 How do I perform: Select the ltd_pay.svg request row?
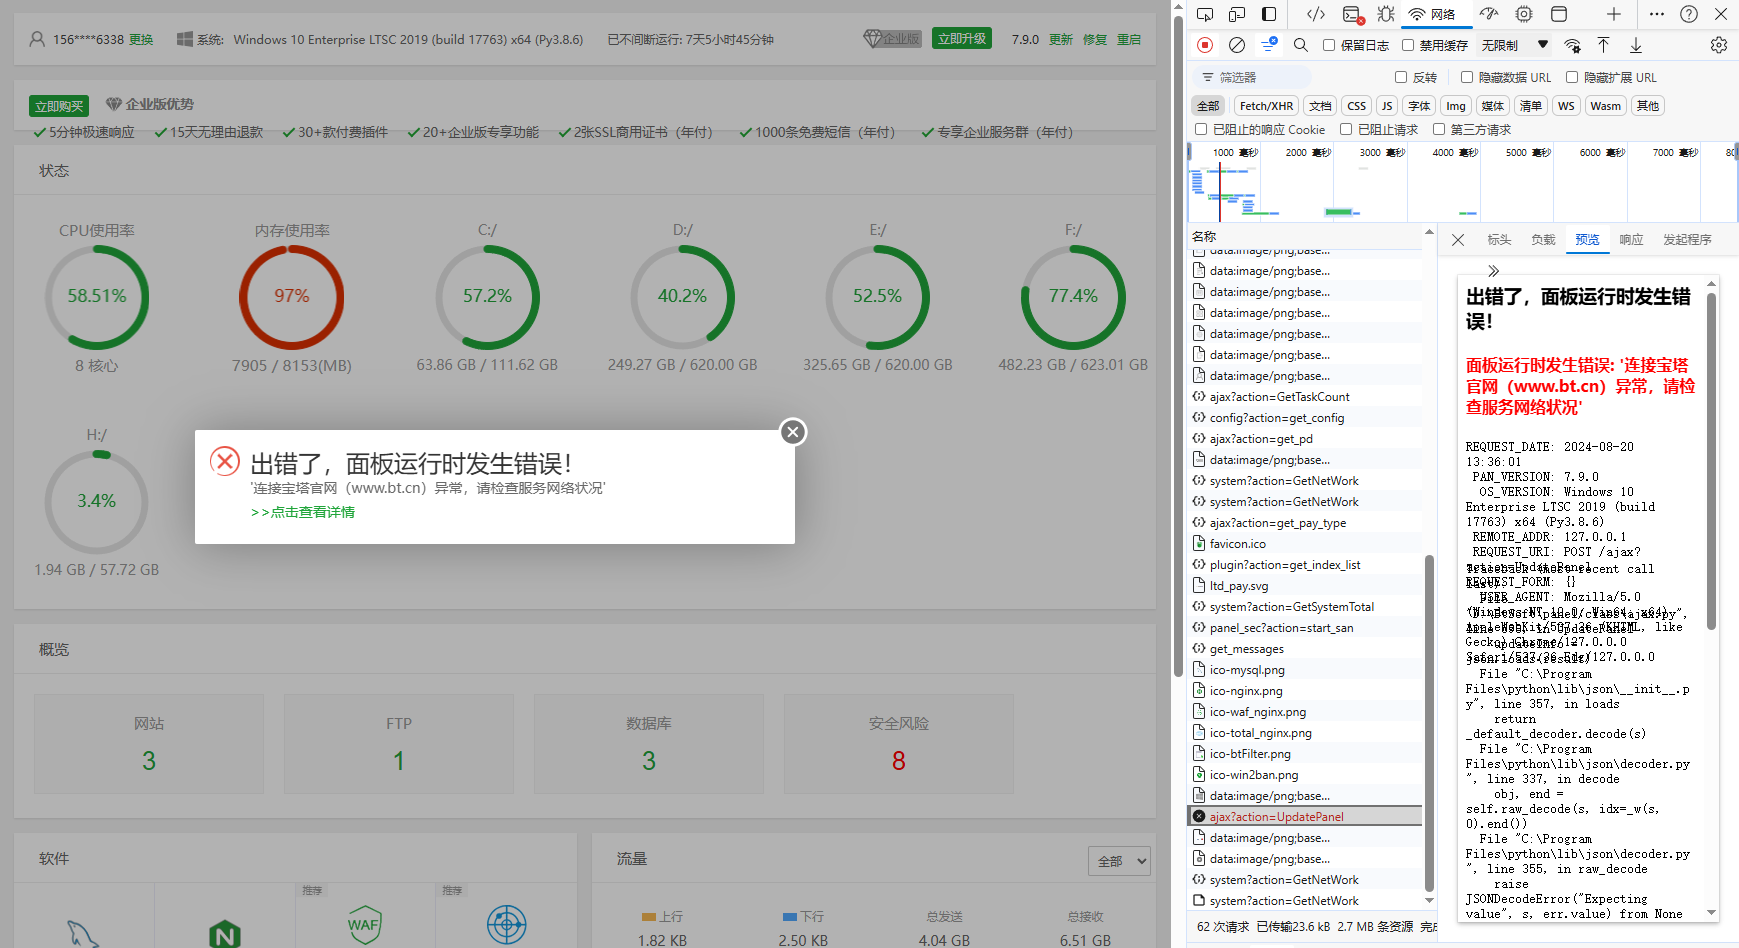pos(1304,586)
